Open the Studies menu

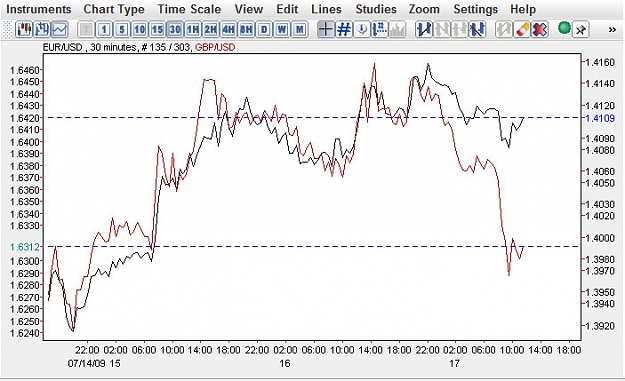click(376, 9)
